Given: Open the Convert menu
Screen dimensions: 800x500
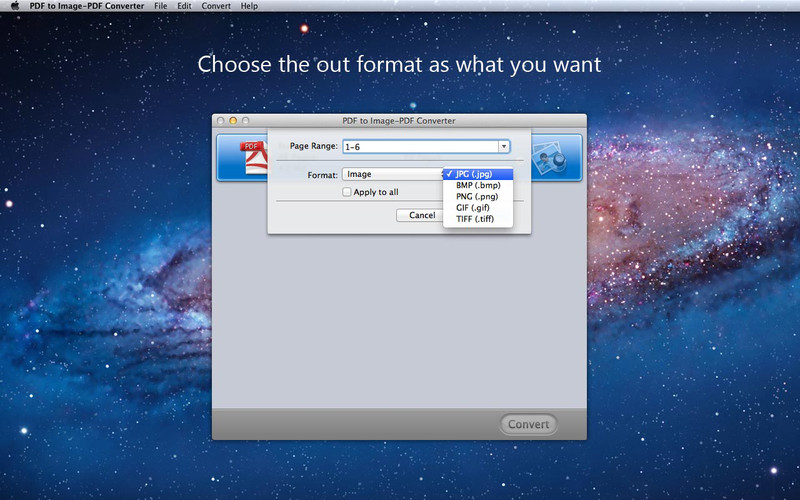Looking at the screenshot, I should coord(216,6).
